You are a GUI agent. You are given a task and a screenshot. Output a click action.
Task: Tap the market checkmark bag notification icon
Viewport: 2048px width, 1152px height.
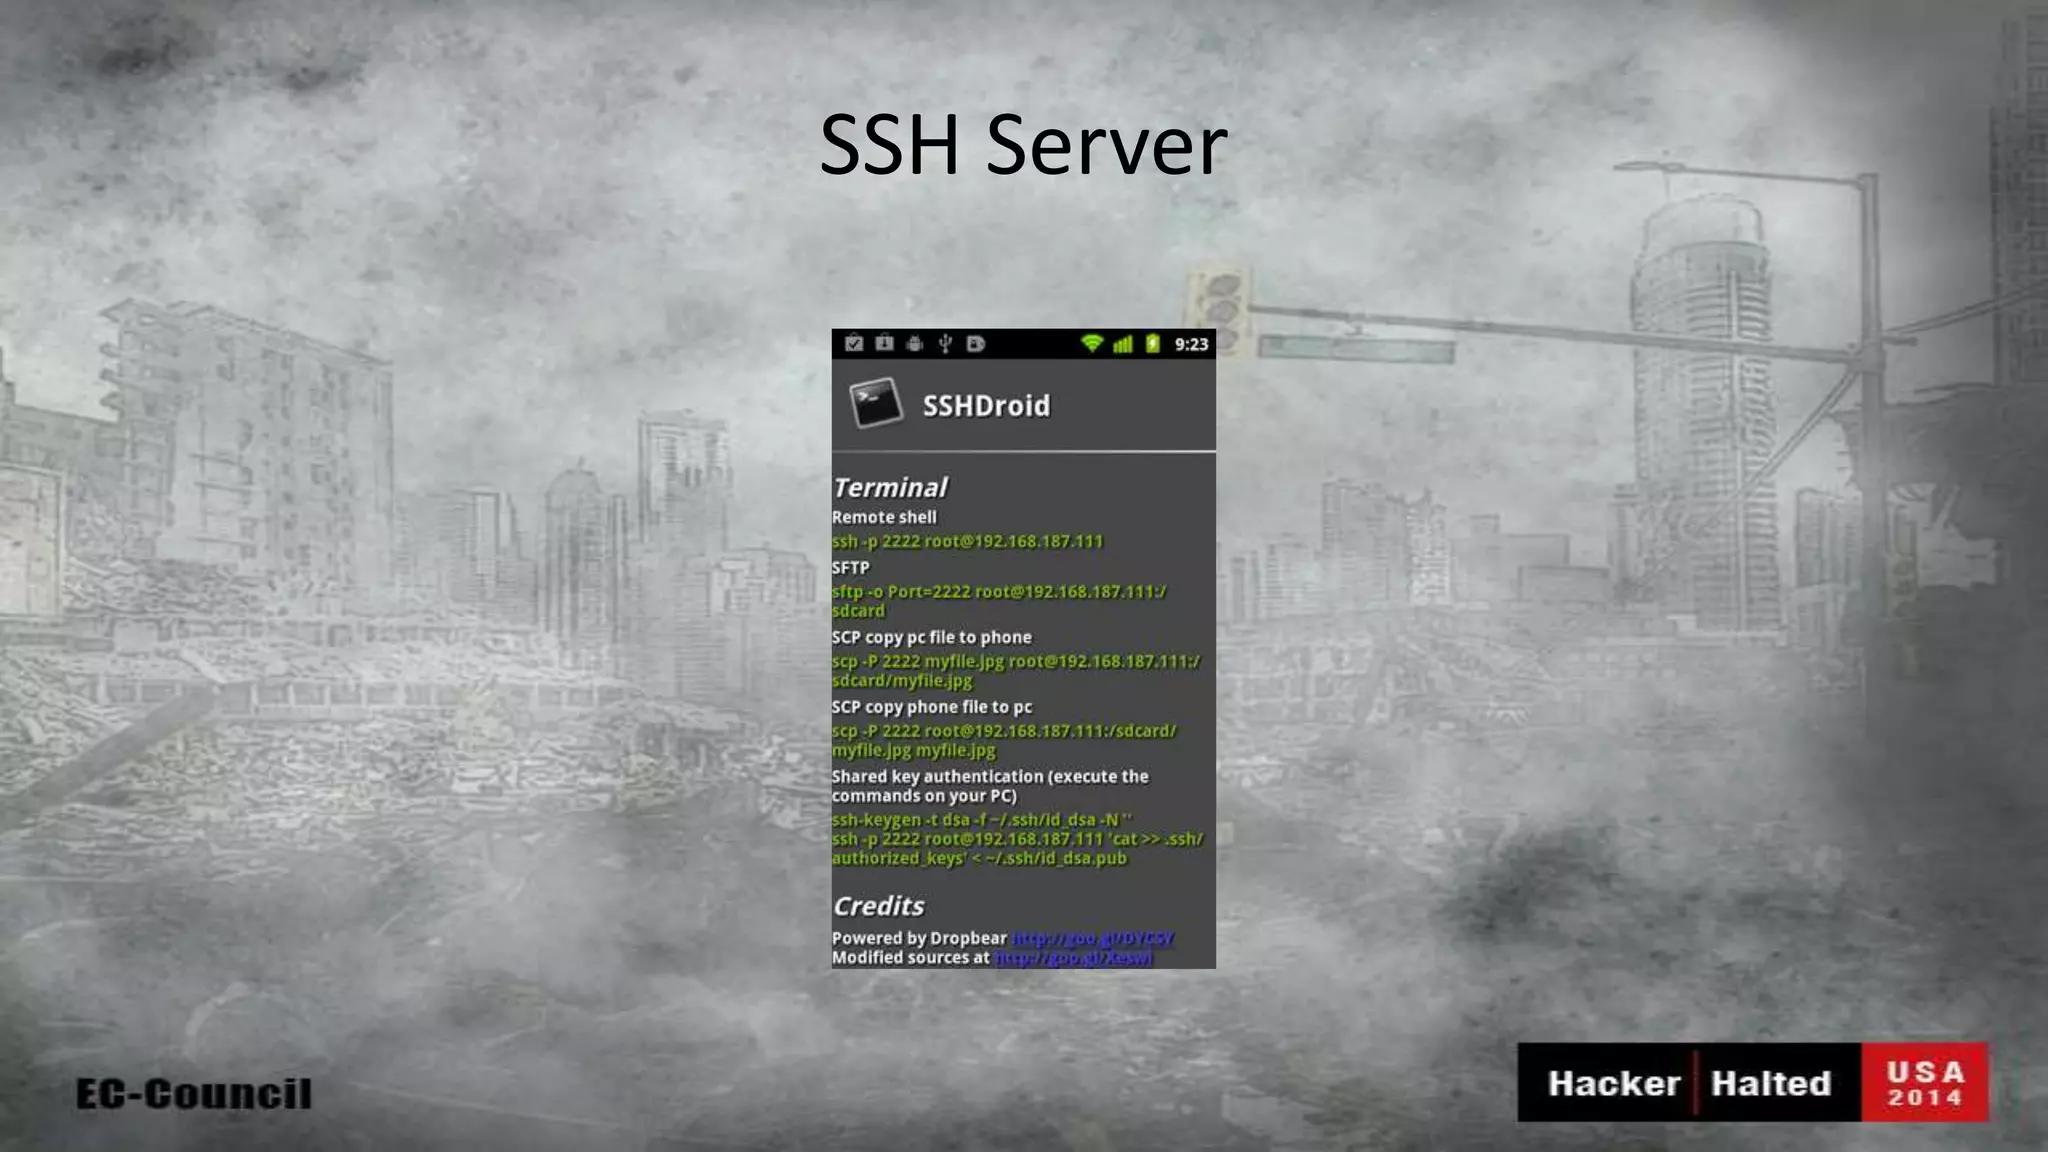pyautogui.click(x=854, y=344)
